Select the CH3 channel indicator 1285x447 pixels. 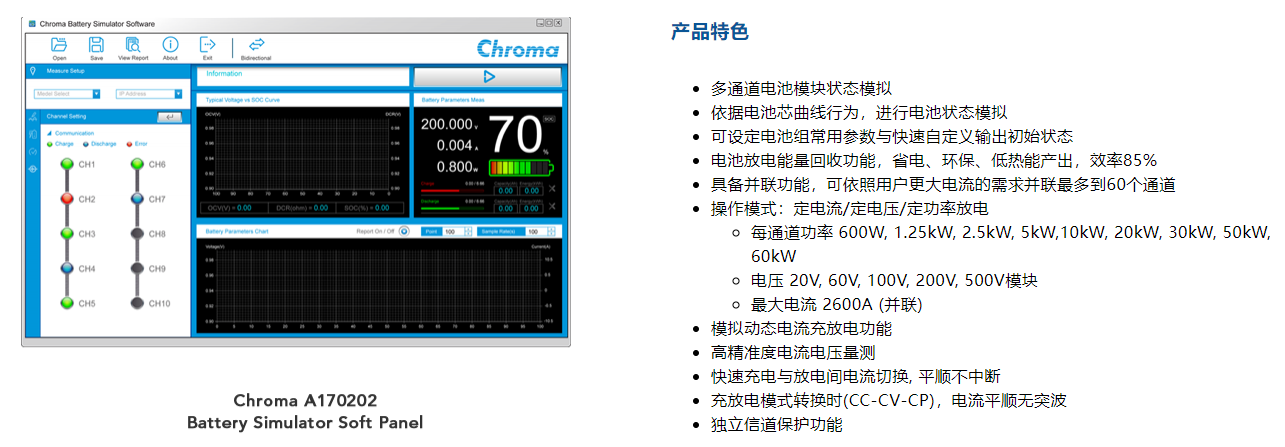[x=67, y=234]
